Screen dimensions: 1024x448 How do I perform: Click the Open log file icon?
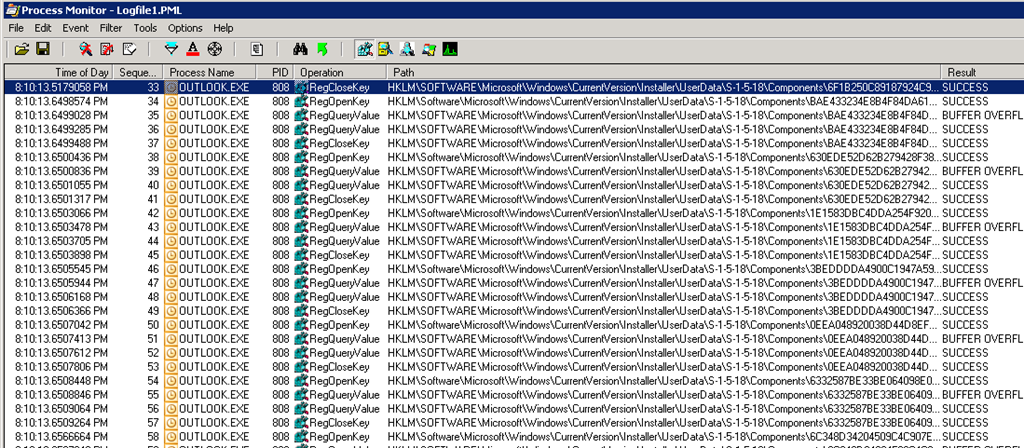(21, 48)
